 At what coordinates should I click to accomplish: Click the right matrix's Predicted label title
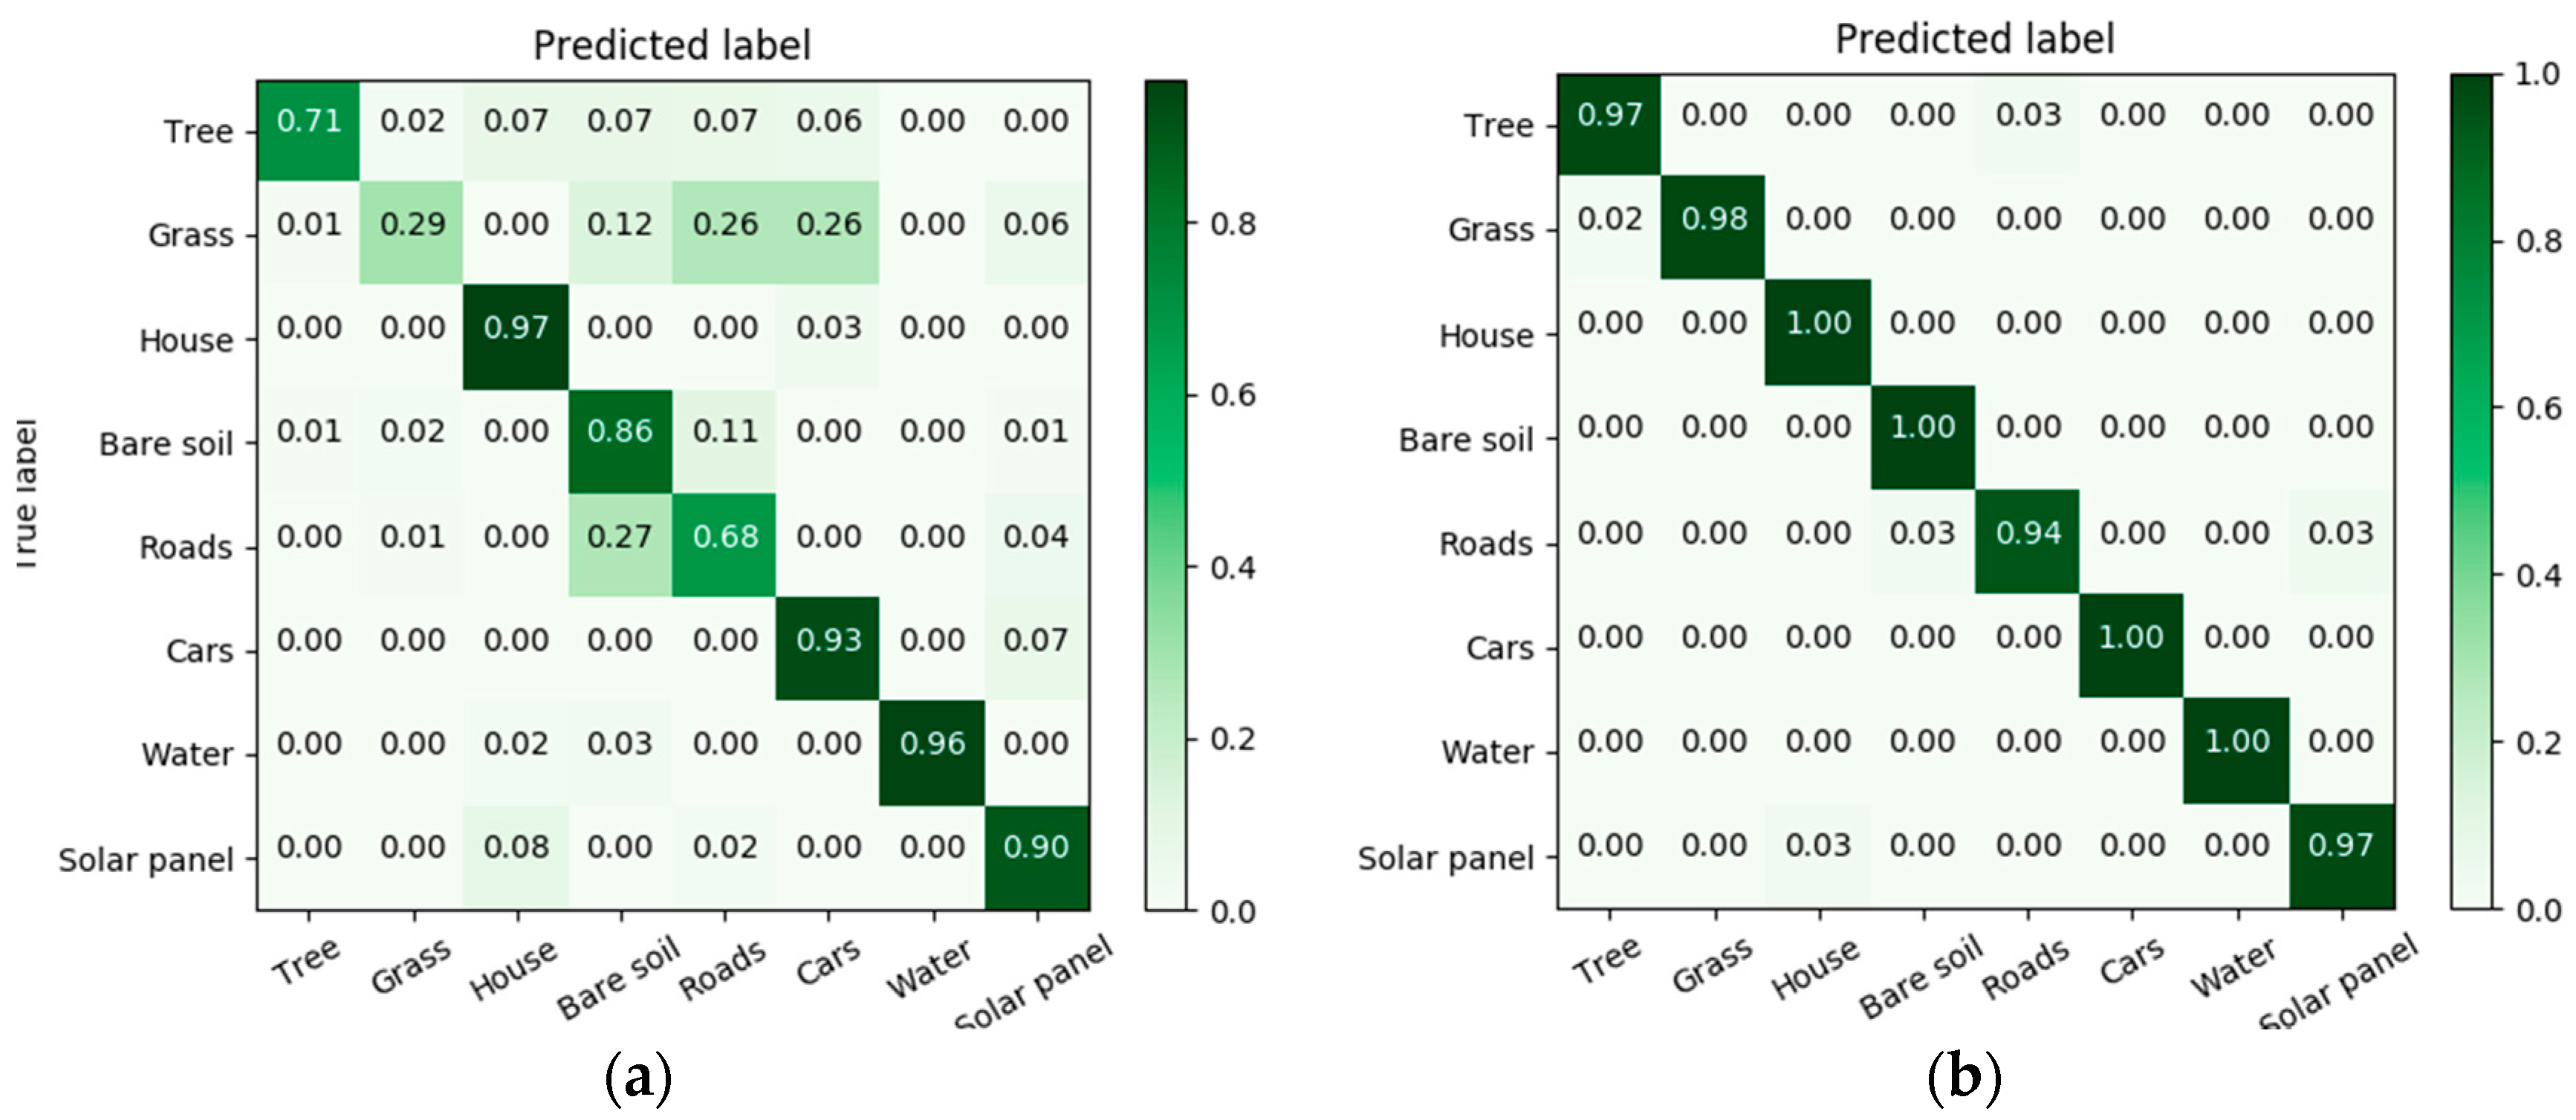(x=1974, y=39)
